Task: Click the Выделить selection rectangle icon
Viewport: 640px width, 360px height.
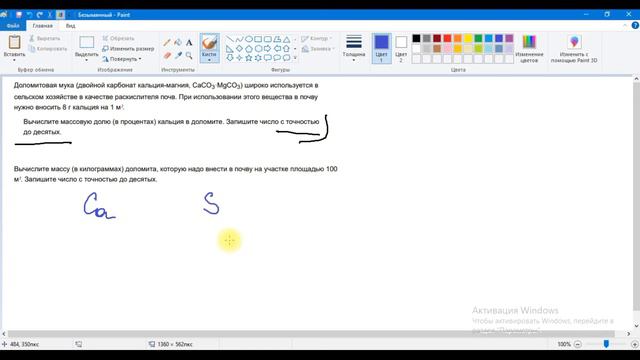Action: tap(87, 42)
